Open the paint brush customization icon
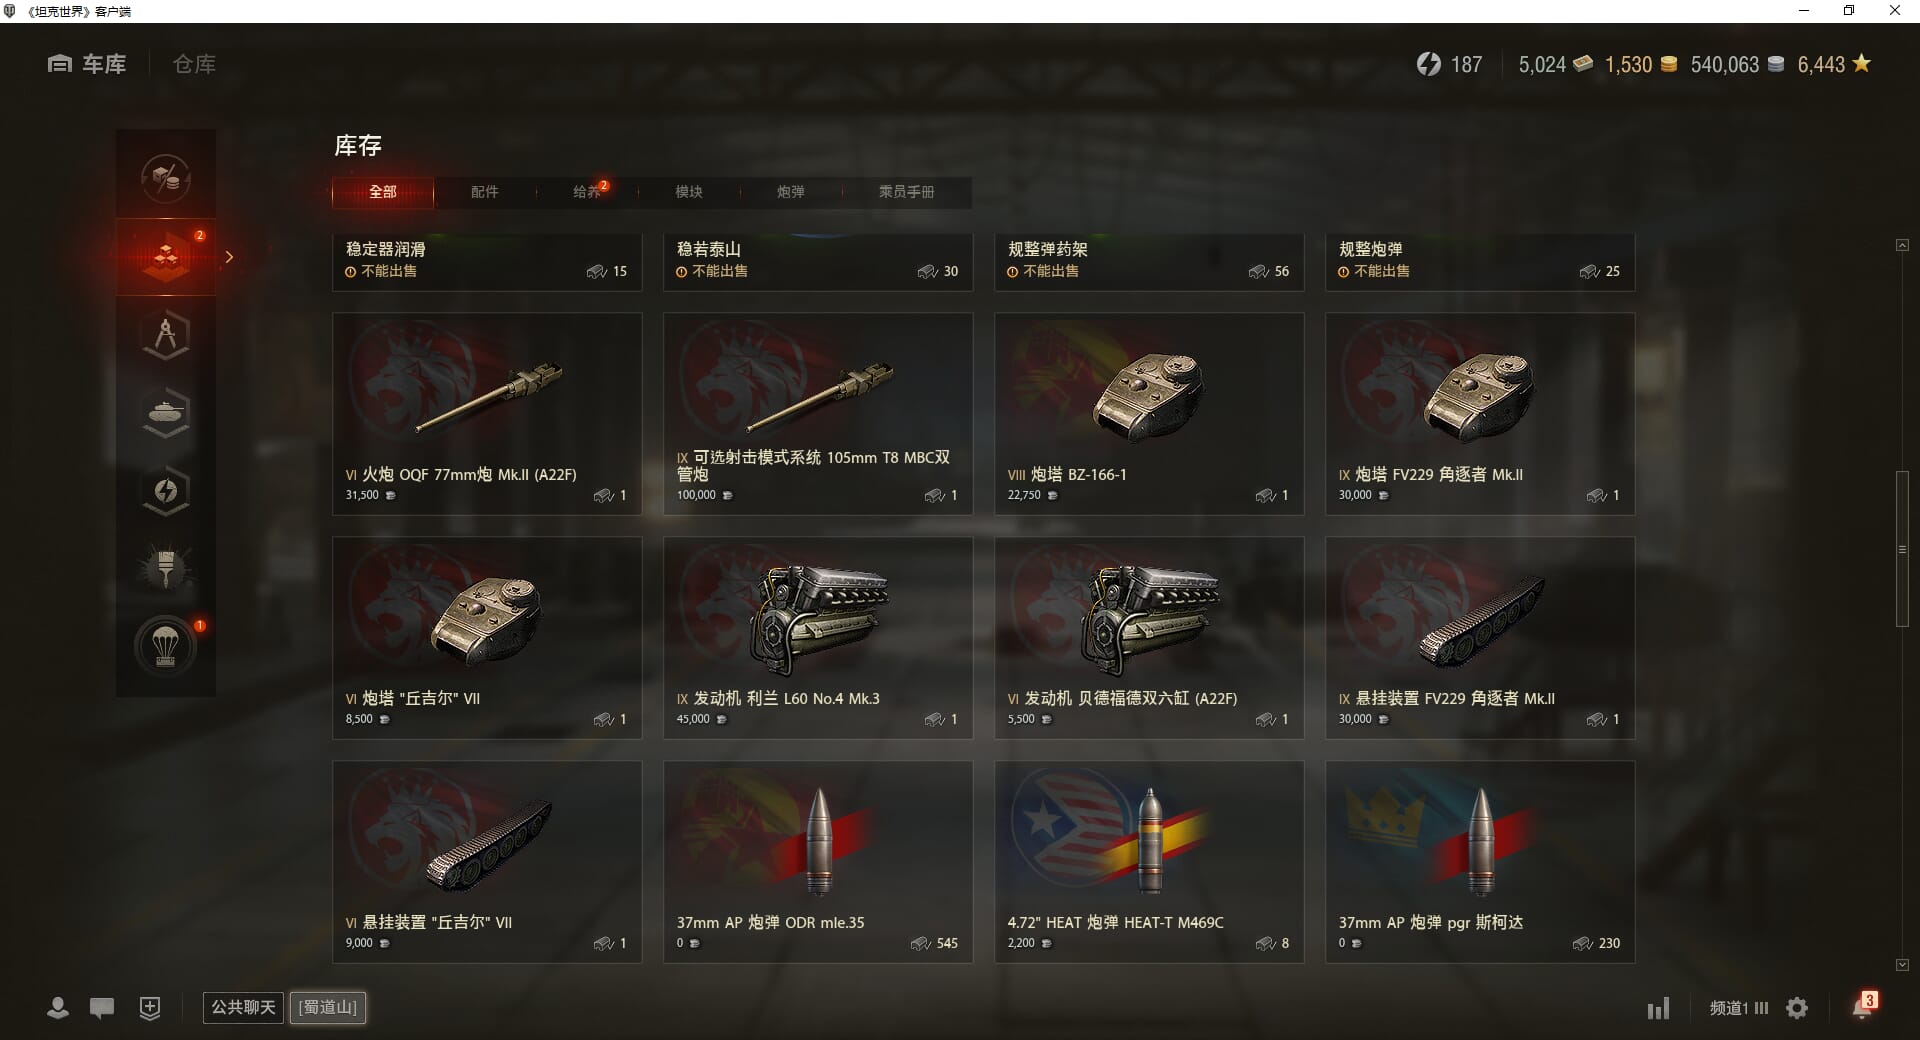Image resolution: width=1920 pixels, height=1040 pixels. pos(166,569)
